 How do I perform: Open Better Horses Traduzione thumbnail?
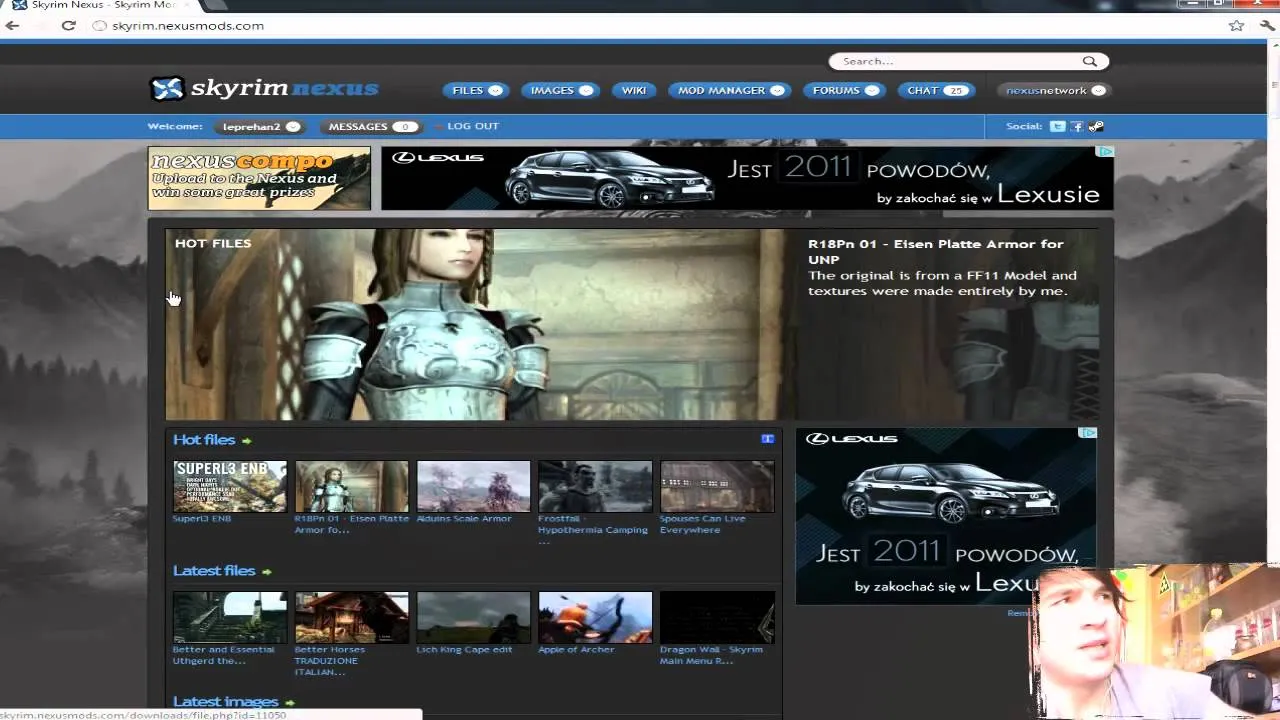tap(352, 617)
